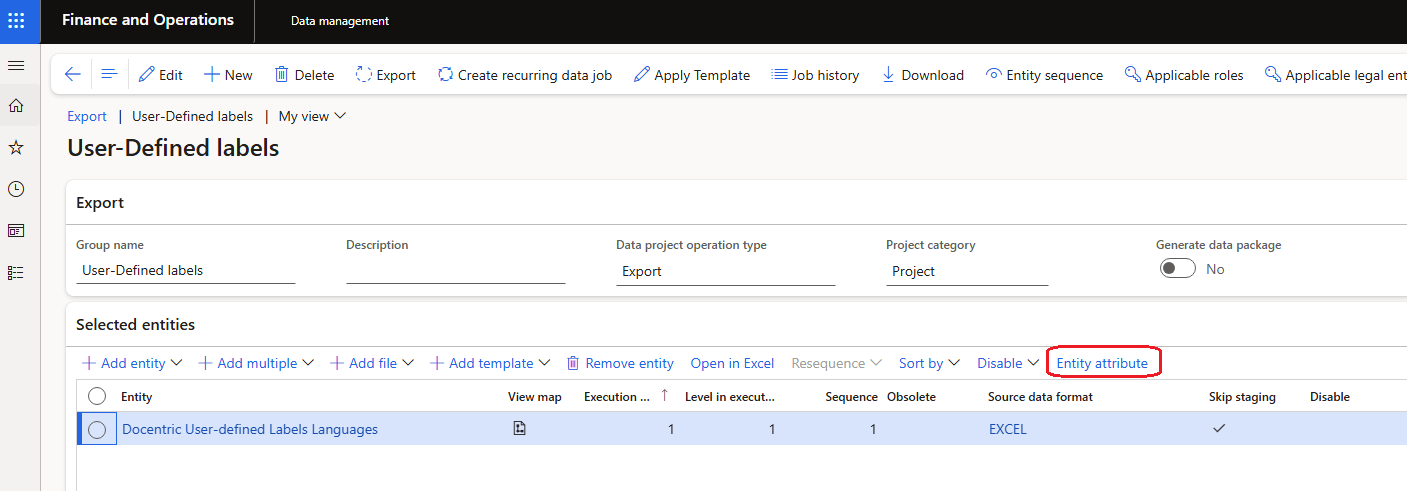This screenshot has height=491, width=1407.
Task: Expand the hamburger navigation pane icon
Action: point(16,65)
